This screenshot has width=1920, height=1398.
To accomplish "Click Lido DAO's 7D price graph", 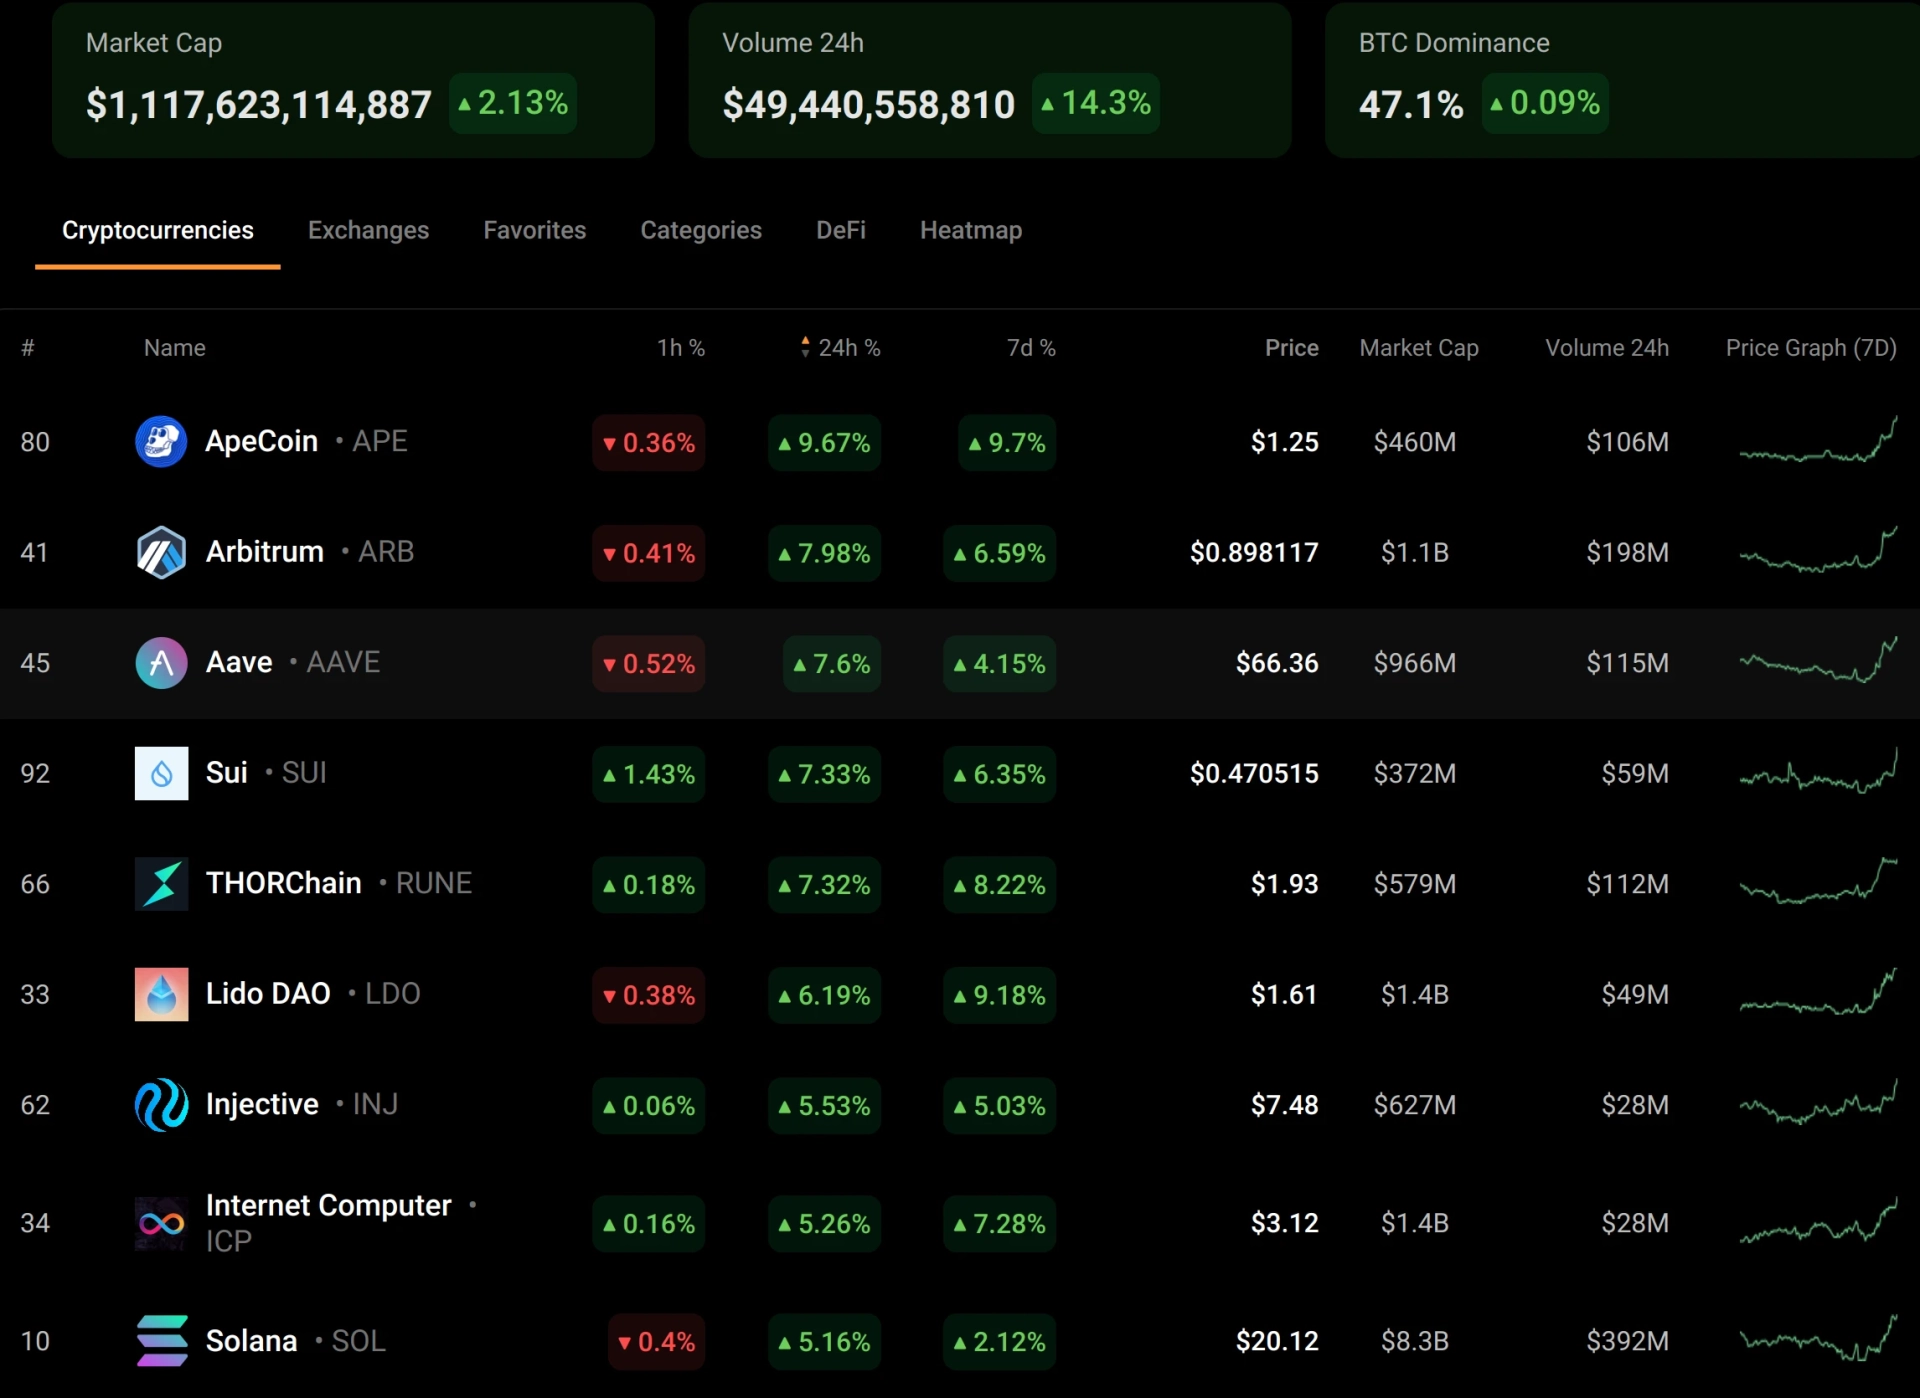I will [x=1818, y=993].
